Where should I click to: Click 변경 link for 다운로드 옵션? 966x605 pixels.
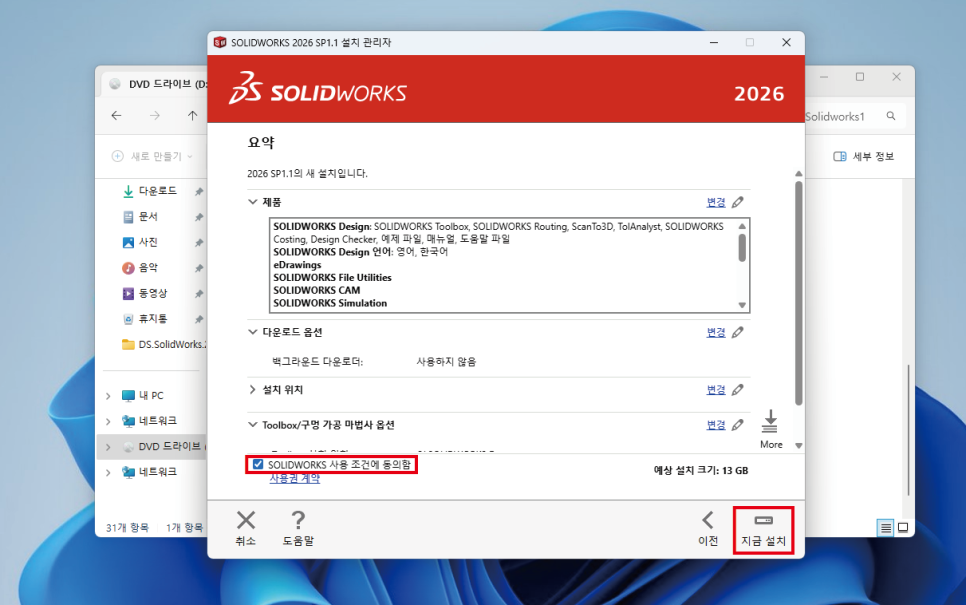coord(716,332)
